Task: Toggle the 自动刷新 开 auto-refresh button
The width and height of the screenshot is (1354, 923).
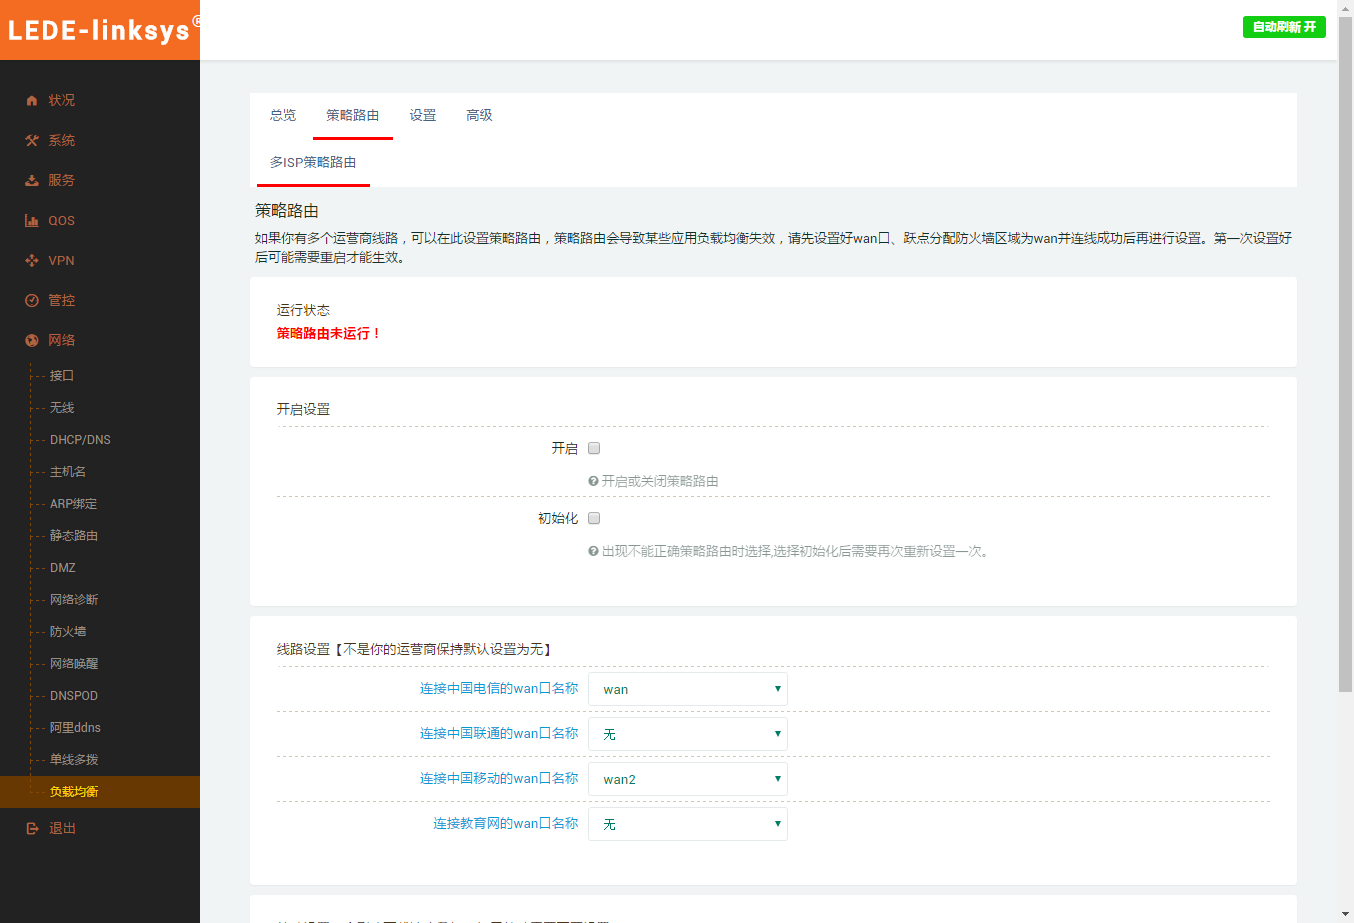Action: [1284, 27]
